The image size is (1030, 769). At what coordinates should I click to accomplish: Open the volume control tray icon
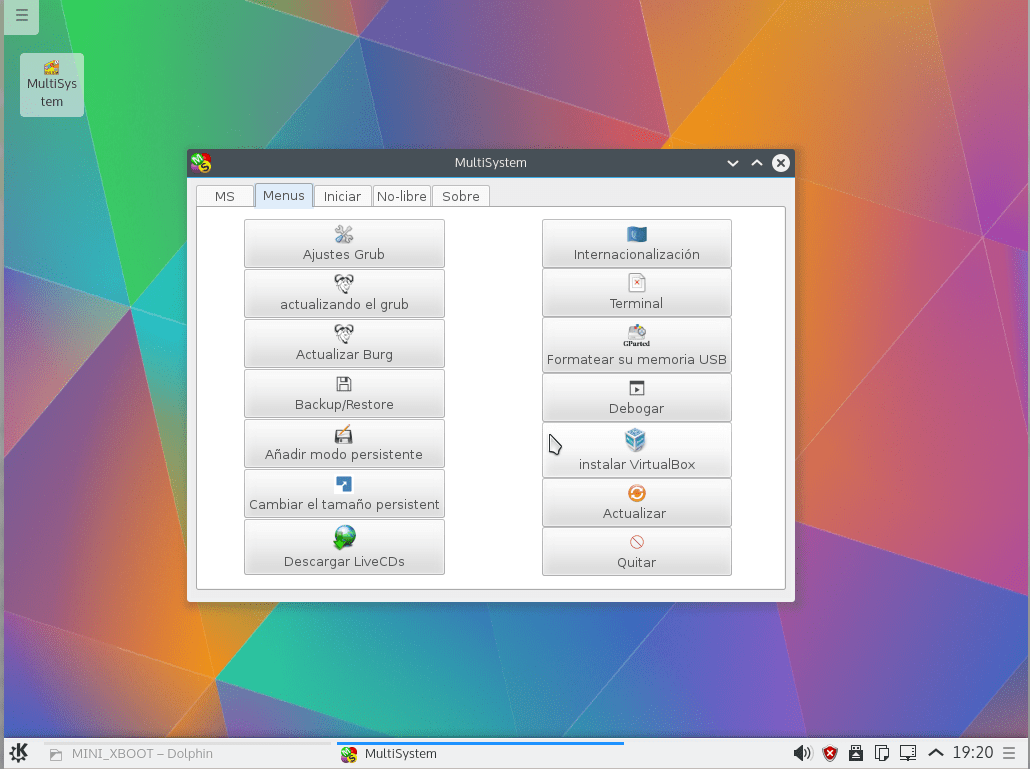click(803, 753)
